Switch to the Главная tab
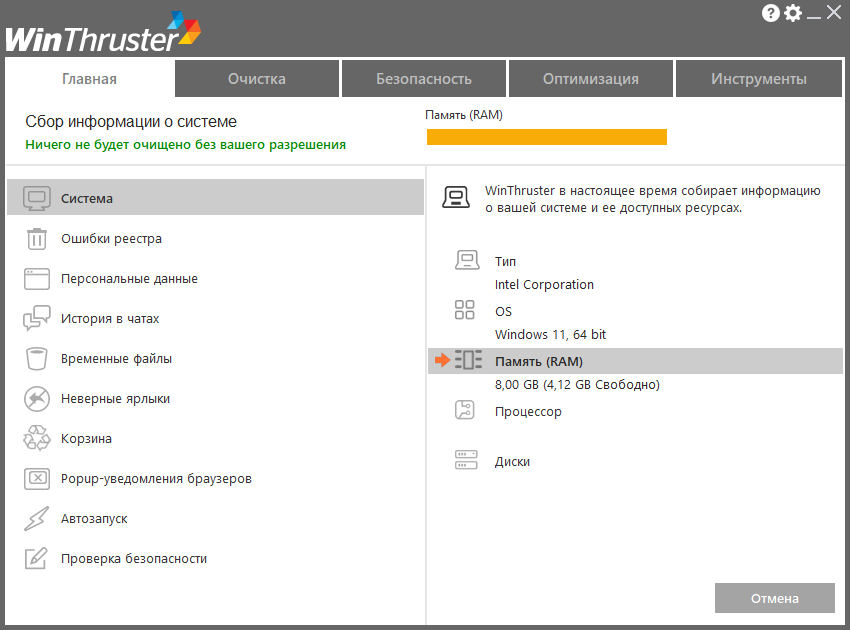This screenshot has width=850, height=630. [89, 79]
